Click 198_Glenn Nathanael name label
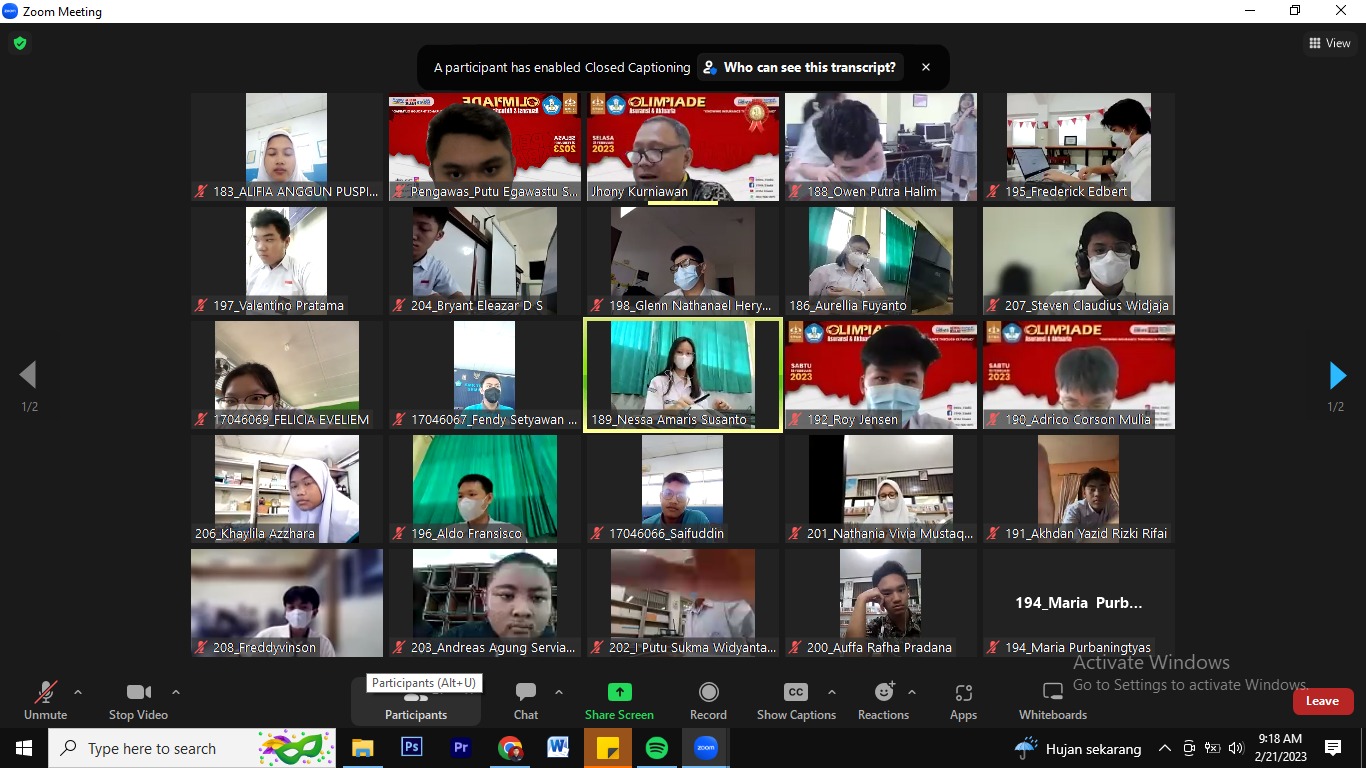This screenshot has width=1366, height=768. [x=682, y=305]
